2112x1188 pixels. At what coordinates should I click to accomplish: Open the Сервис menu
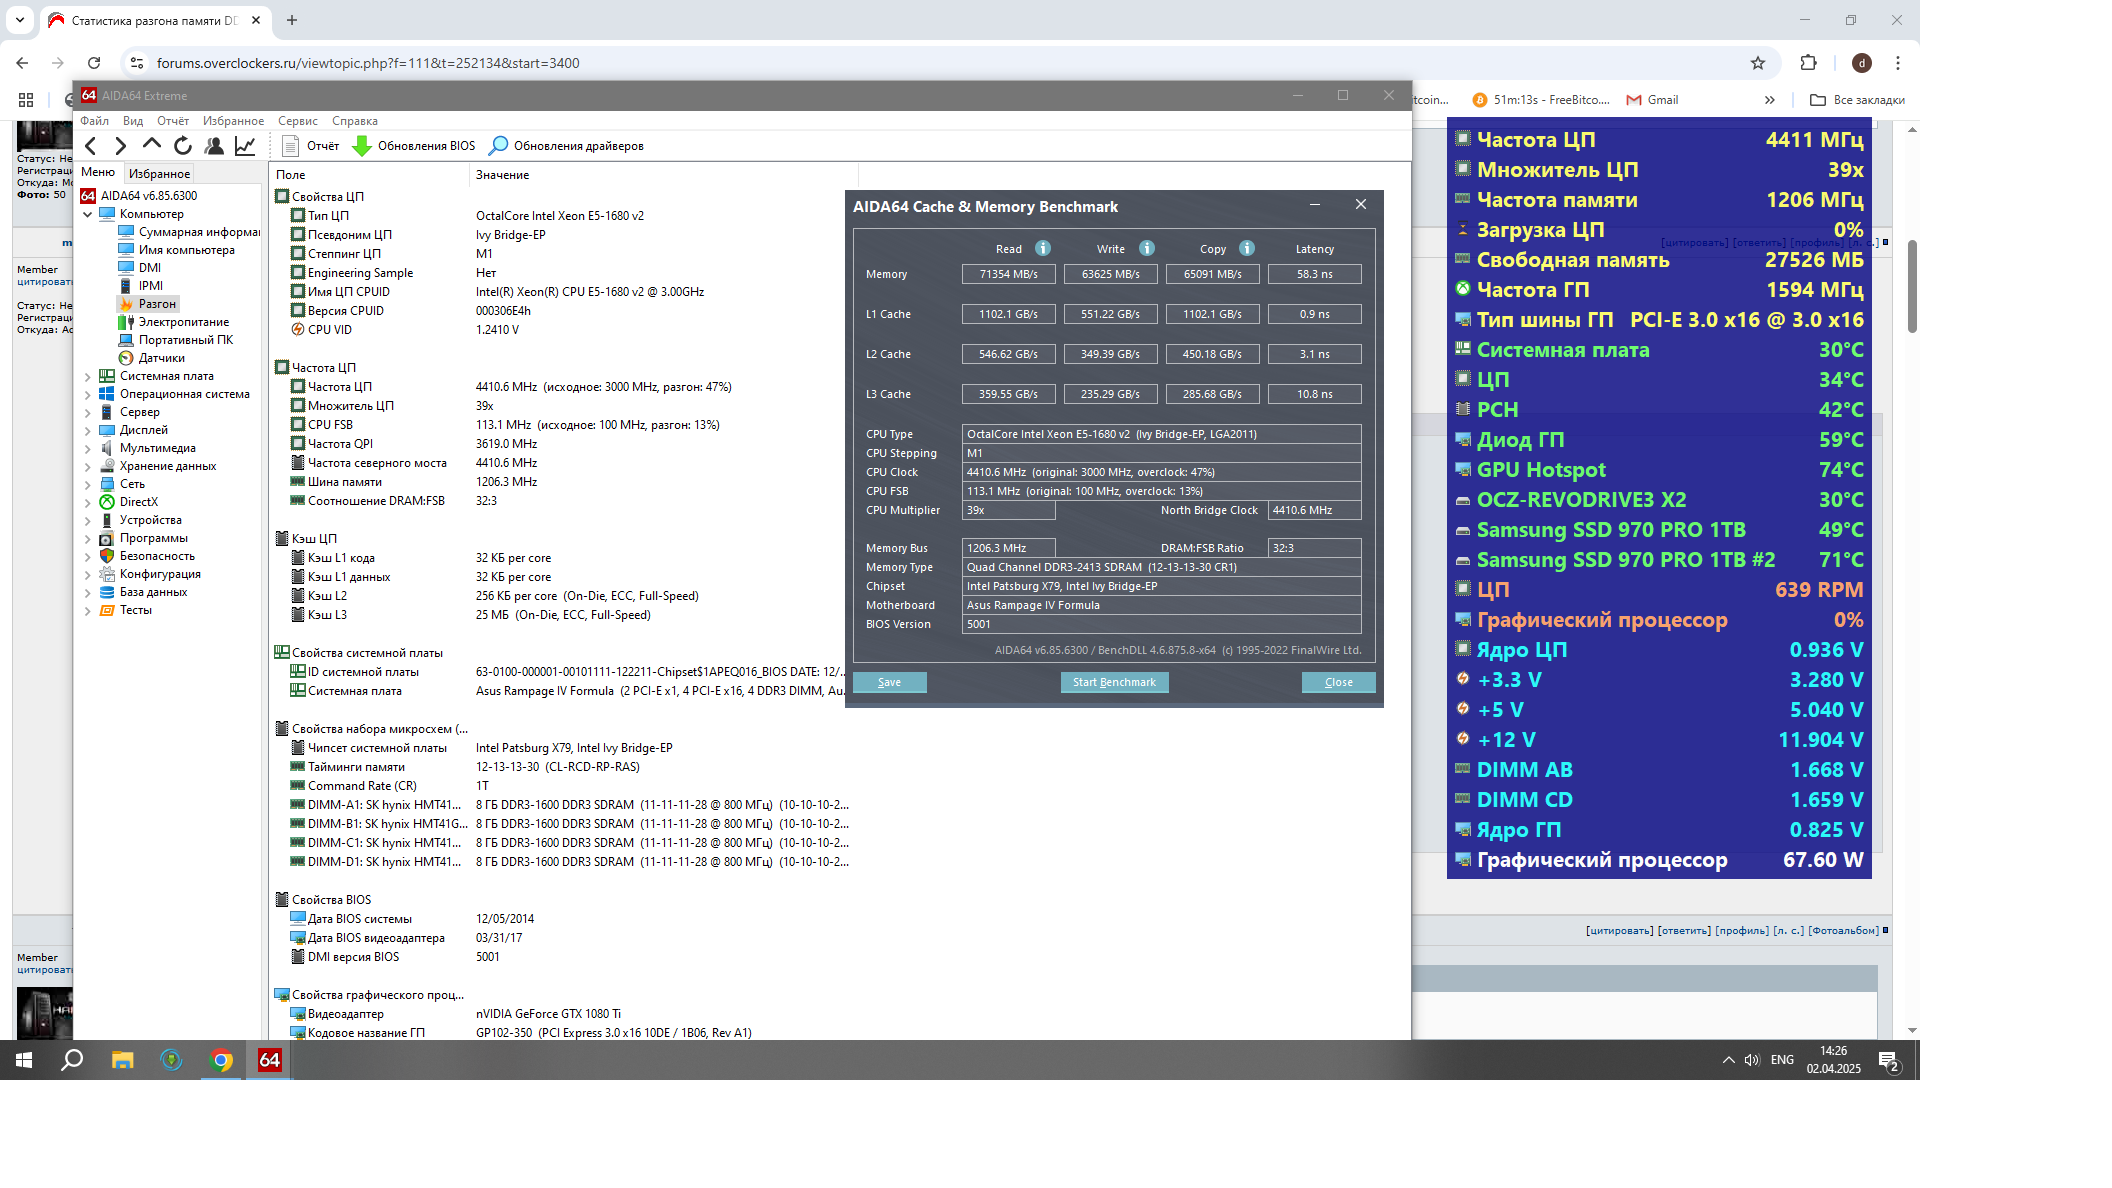(x=297, y=121)
